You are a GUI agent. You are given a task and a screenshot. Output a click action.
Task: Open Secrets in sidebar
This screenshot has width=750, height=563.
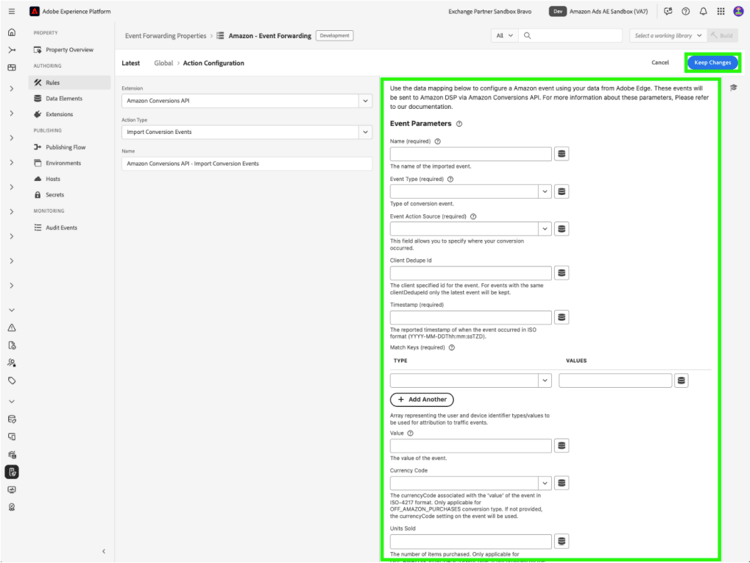coord(69,195)
